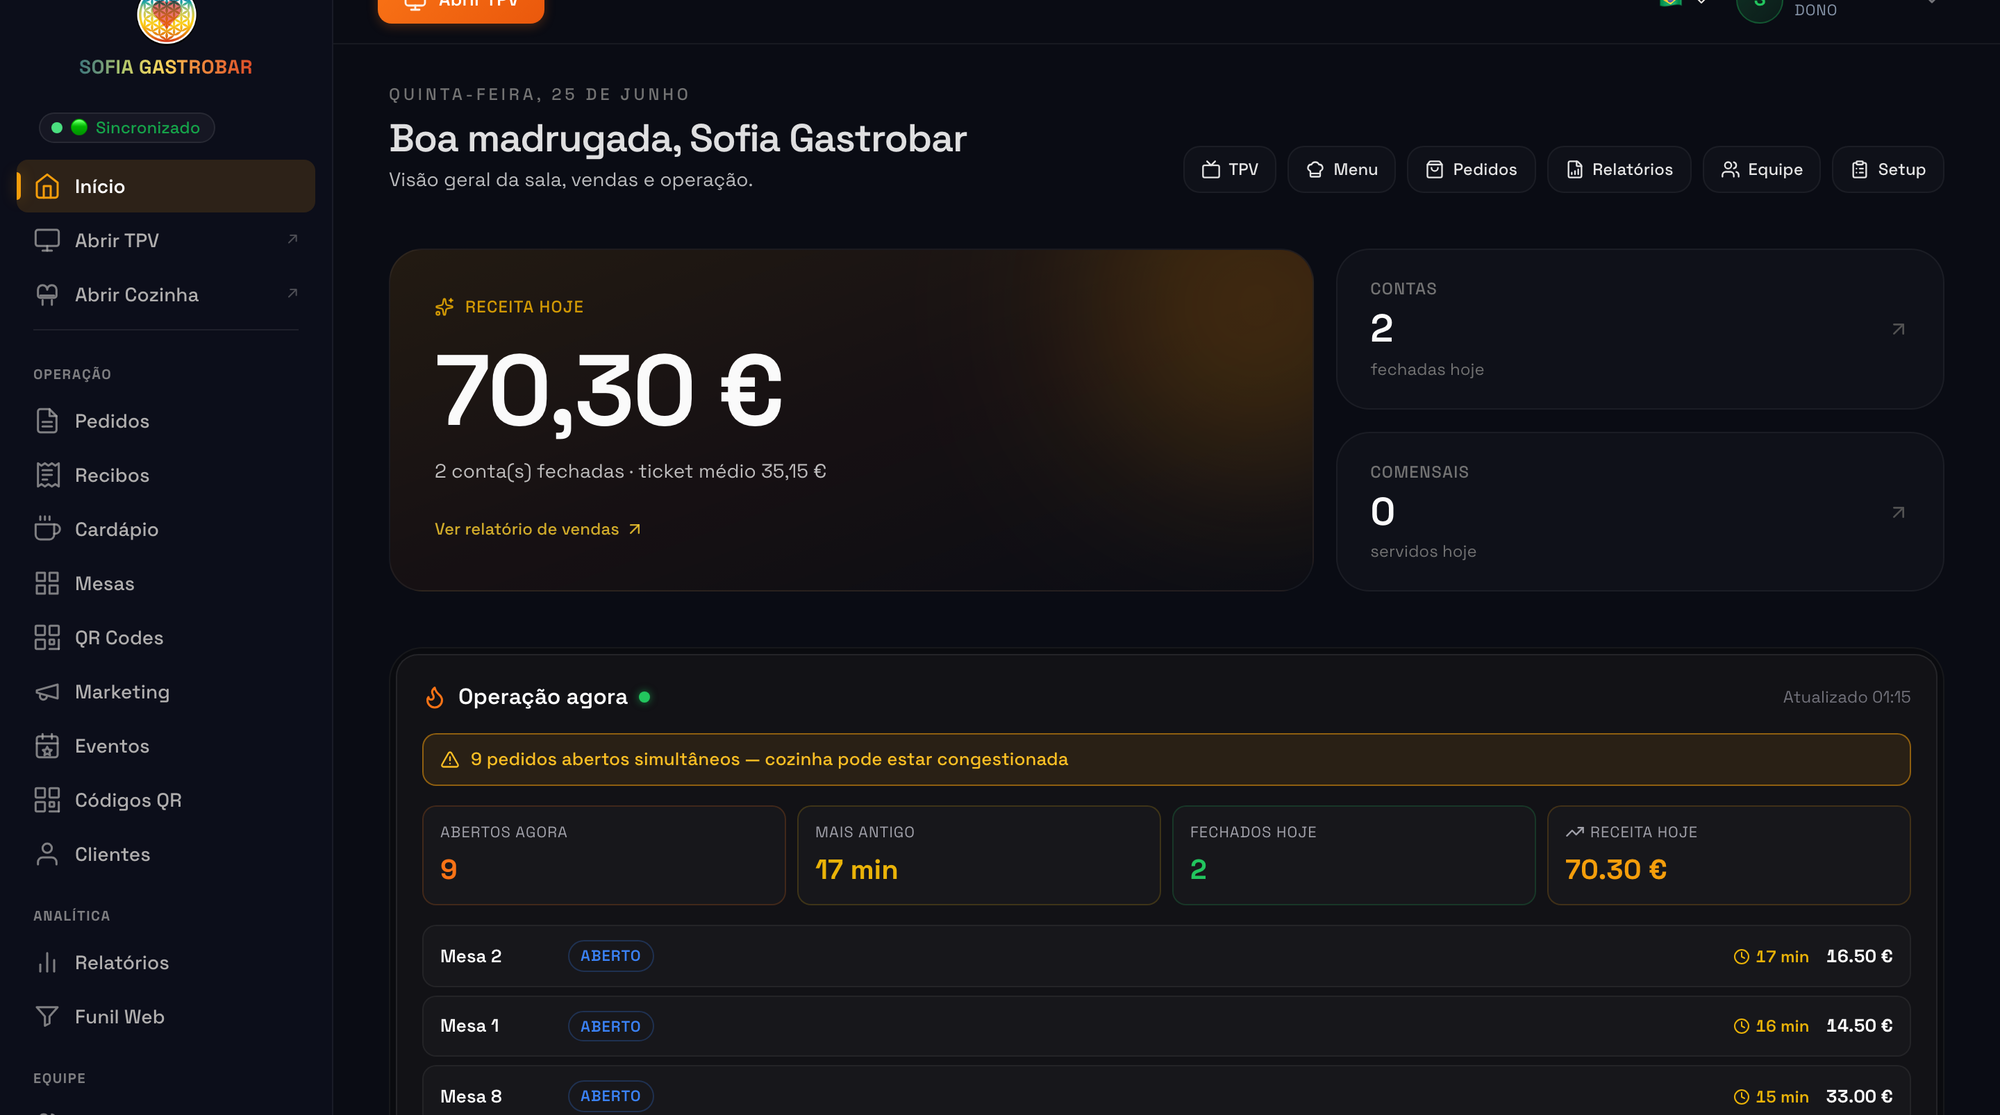Screen dimensions: 2000x1115
Task: Go to Recibos in the sidebar
Action: coord(166,475)
